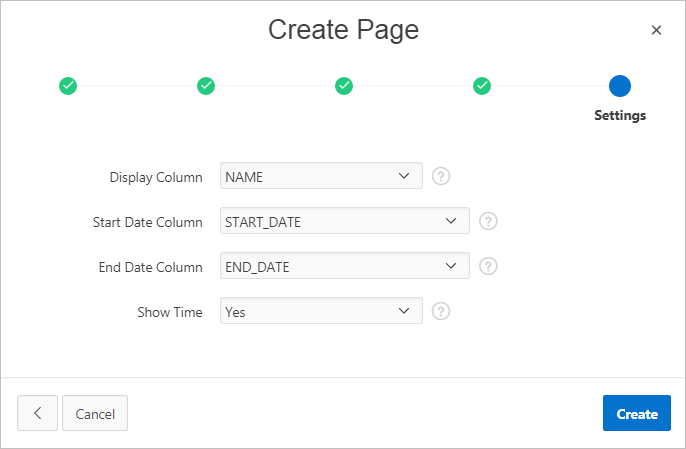686x449 pixels.
Task: Go to the second completed wizard step
Action: (x=206, y=86)
